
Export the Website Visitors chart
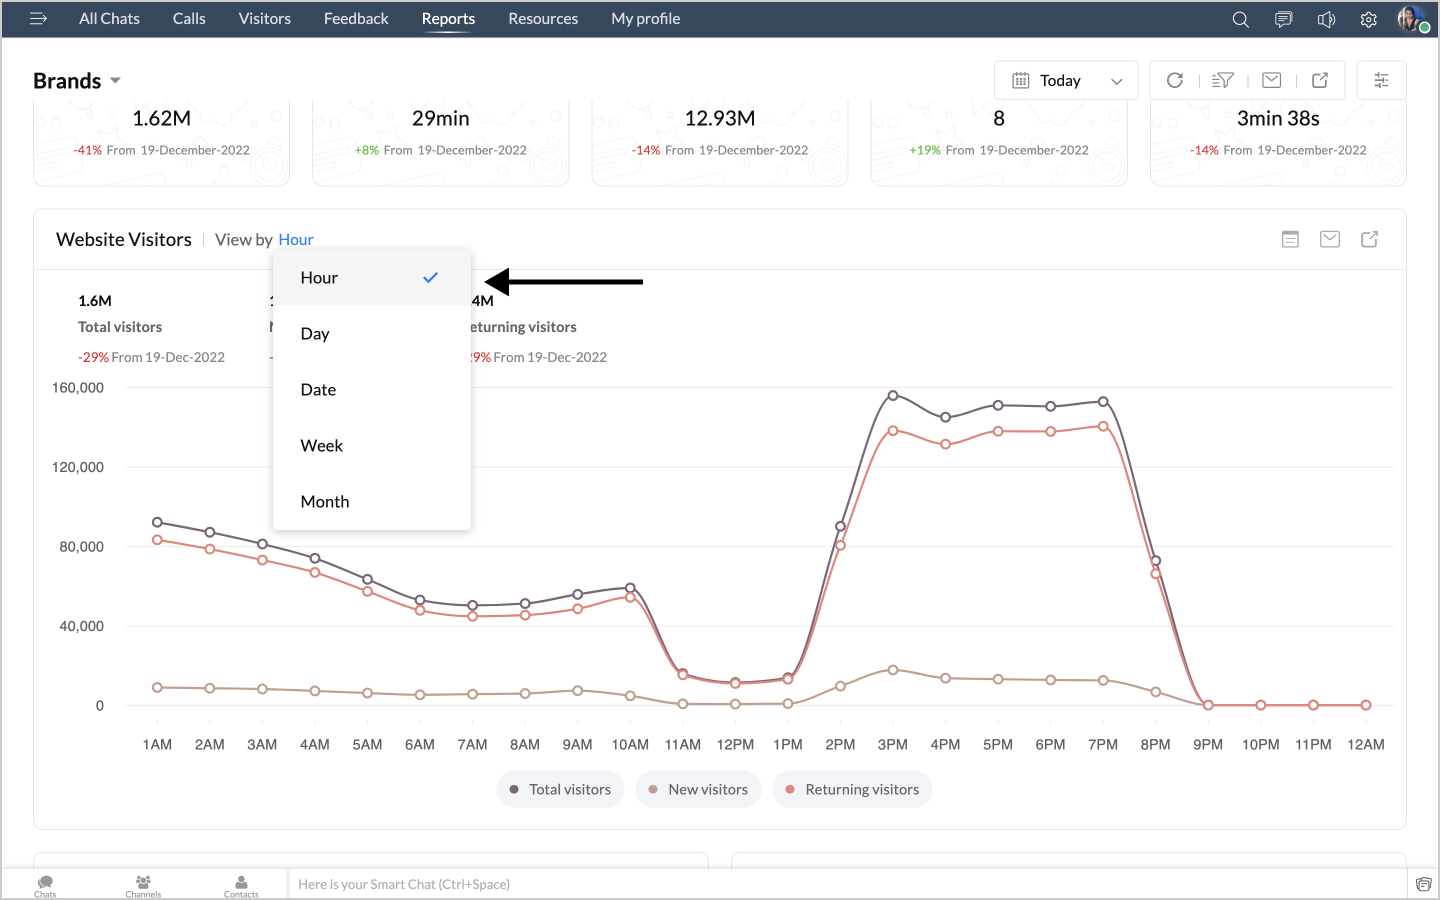(x=1370, y=239)
